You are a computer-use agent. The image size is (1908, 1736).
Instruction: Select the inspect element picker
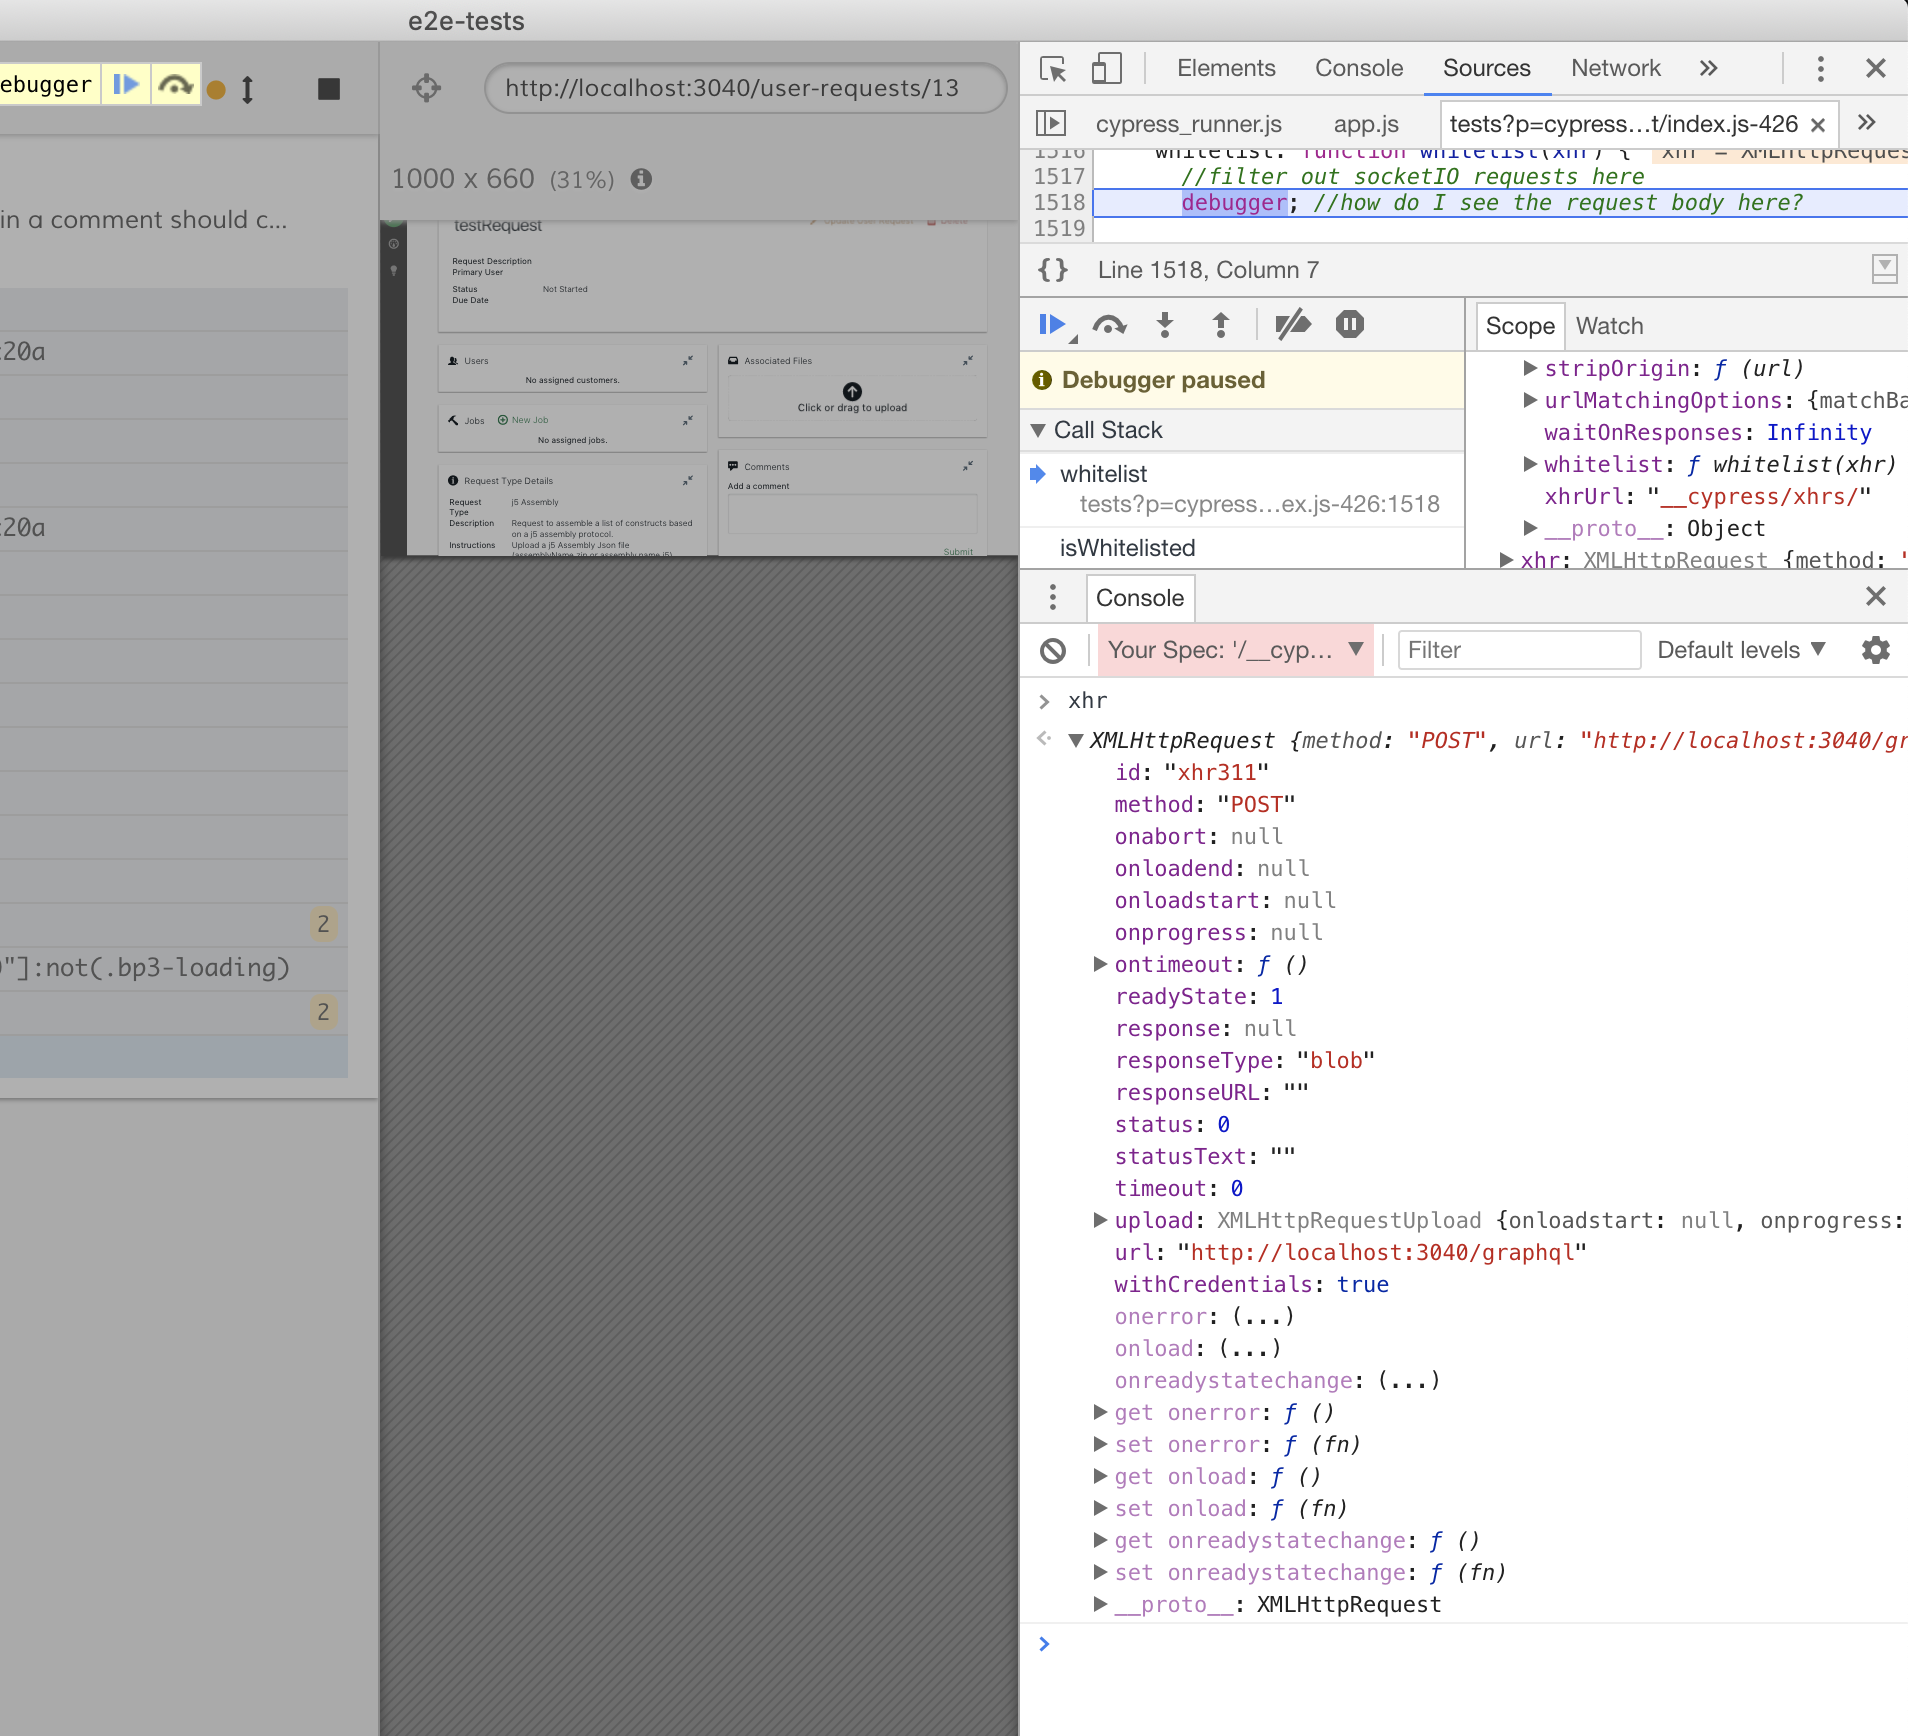(x=1052, y=68)
